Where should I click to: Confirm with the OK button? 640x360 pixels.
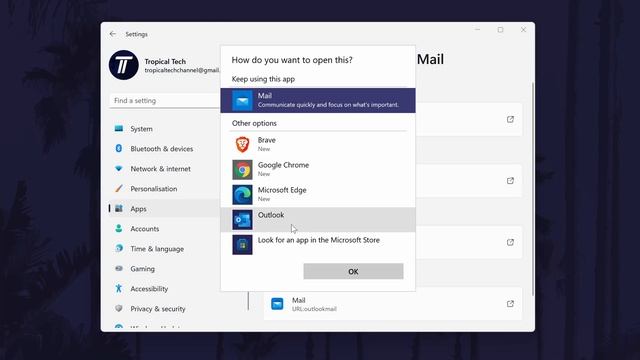click(353, 271)
